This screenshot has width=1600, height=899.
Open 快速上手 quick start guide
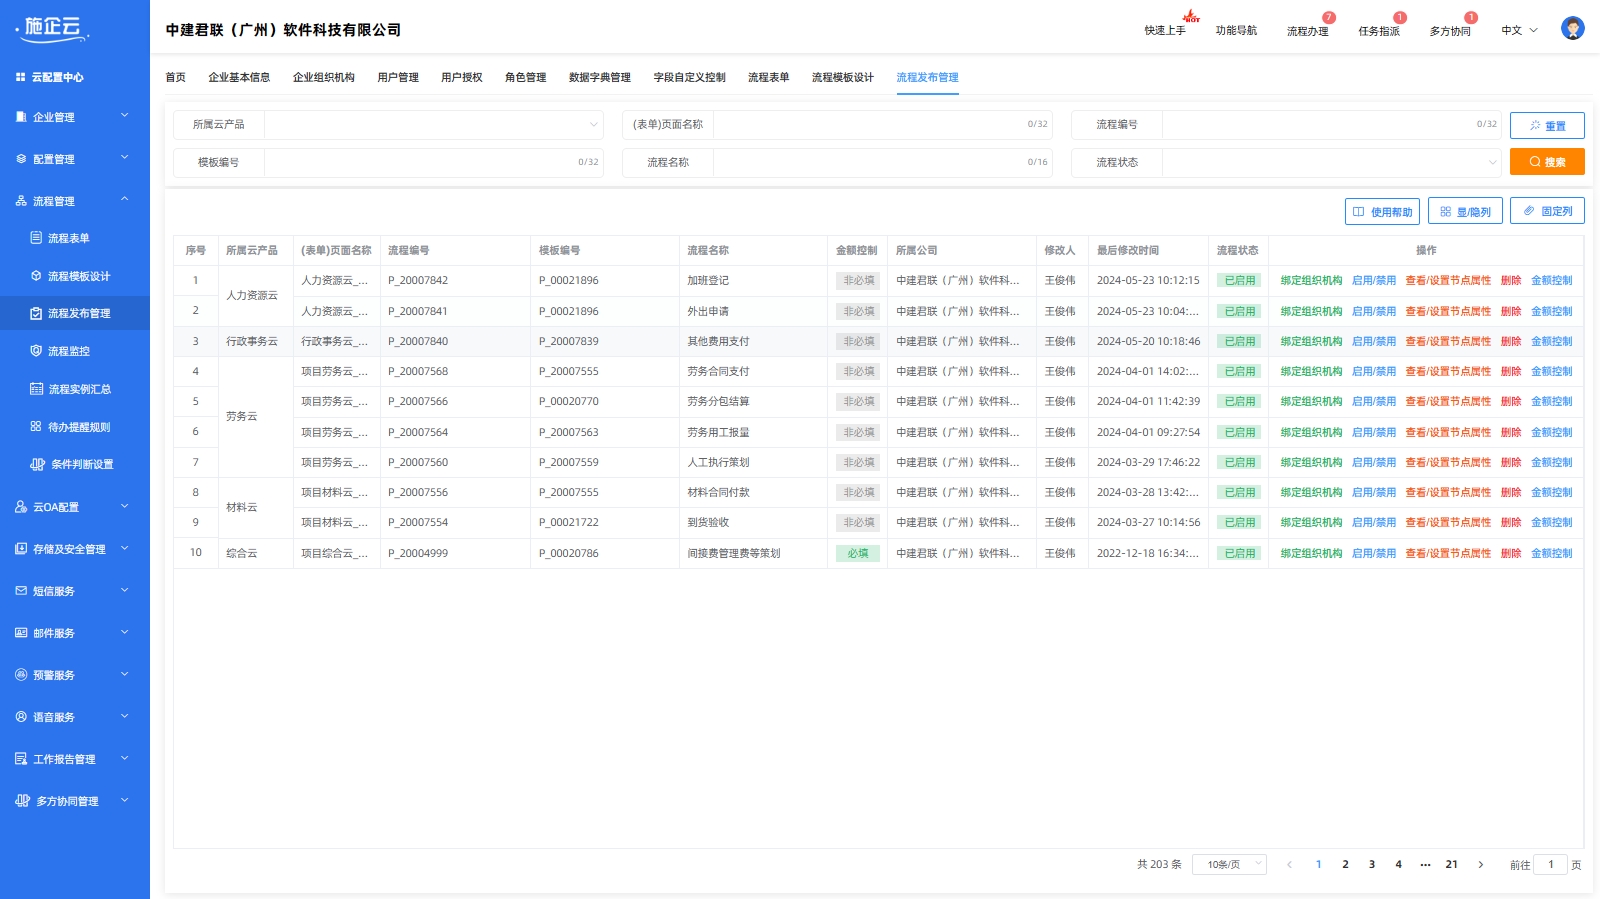pos(1165,31)
